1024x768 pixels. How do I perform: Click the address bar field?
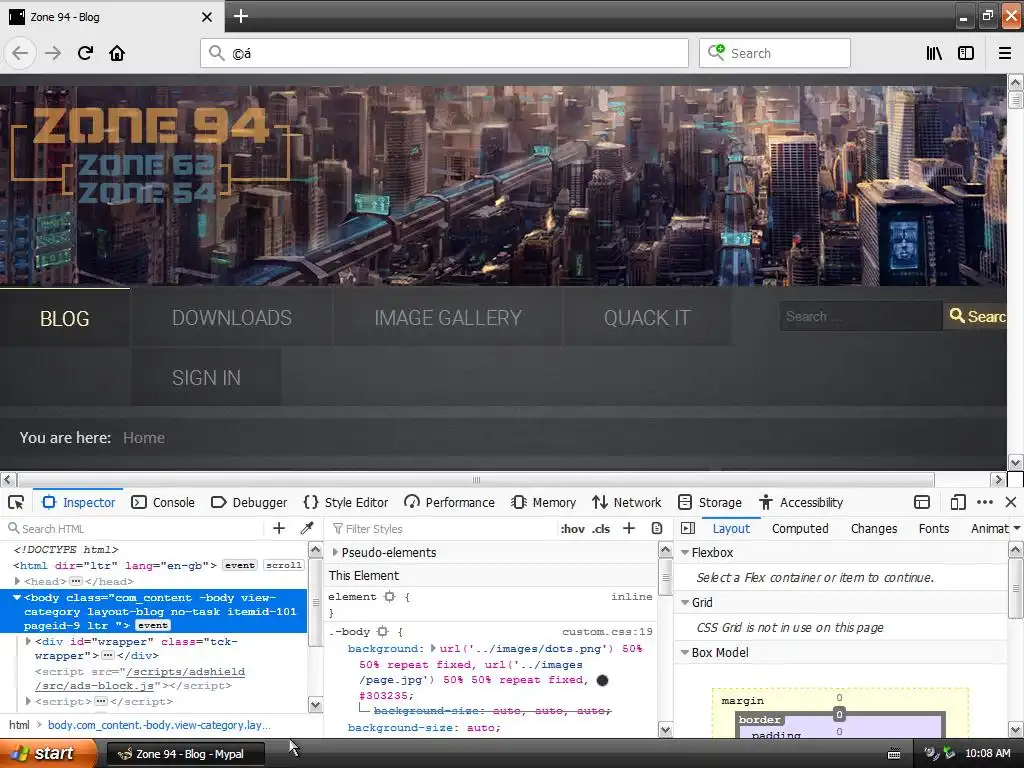point(444,53)
